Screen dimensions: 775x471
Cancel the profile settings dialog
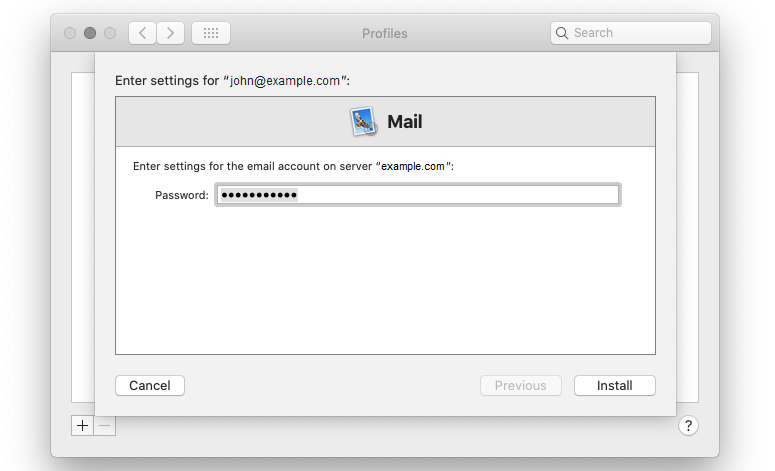(x=150, y=385)
